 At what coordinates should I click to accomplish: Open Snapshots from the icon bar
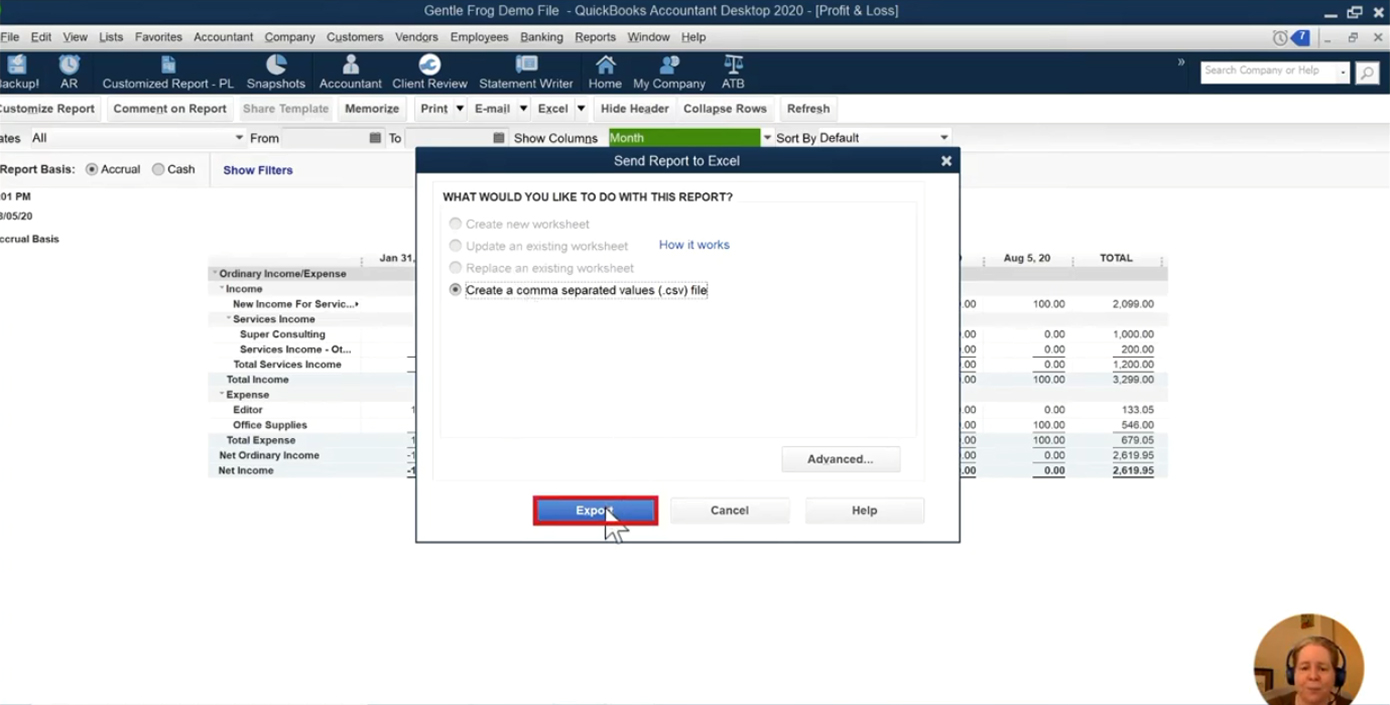coord(276,72)
